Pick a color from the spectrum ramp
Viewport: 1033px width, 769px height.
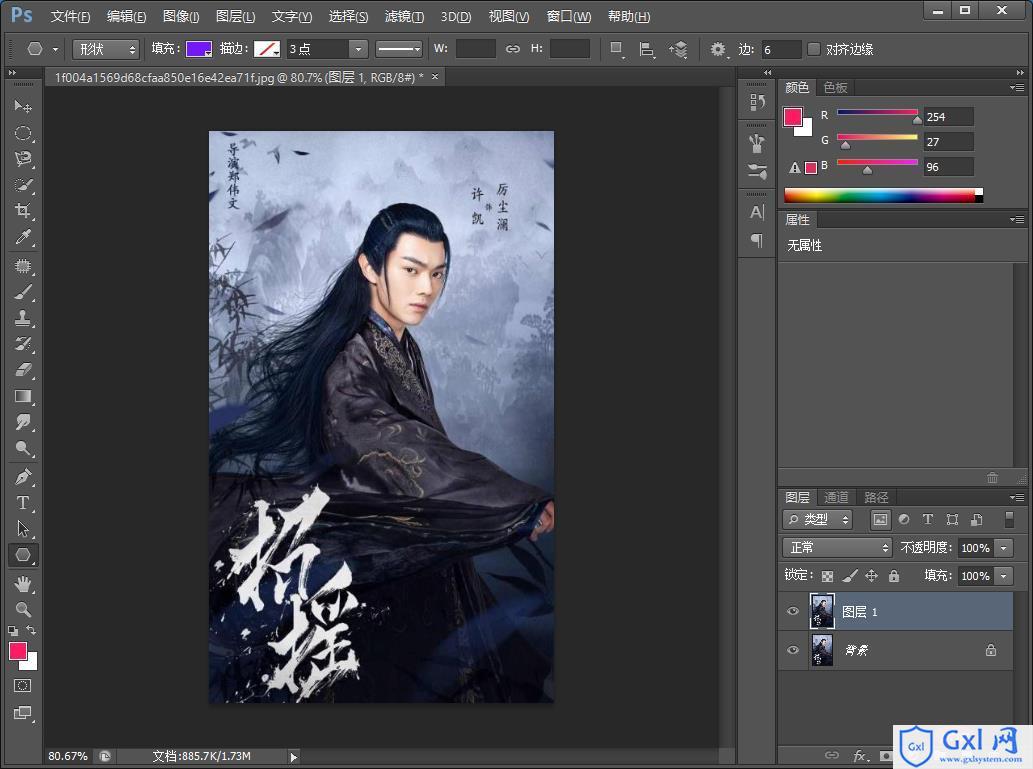pos(883,195)
